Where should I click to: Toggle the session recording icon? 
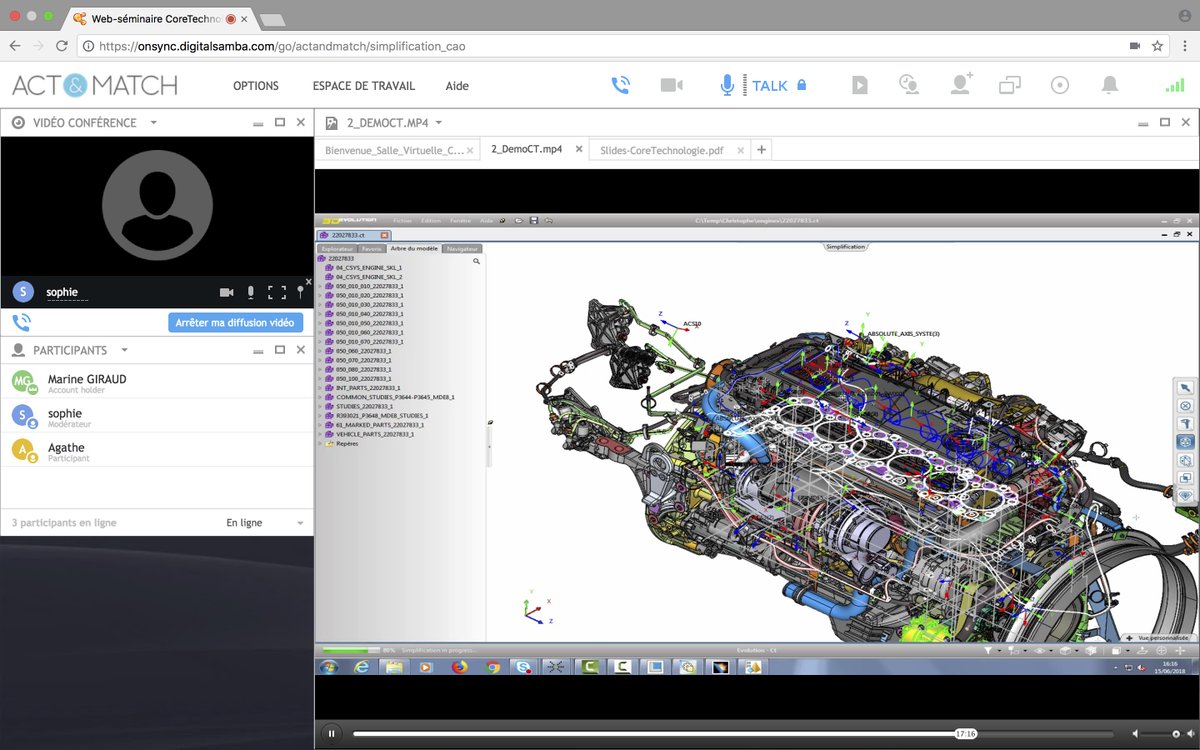point(1060,85)
